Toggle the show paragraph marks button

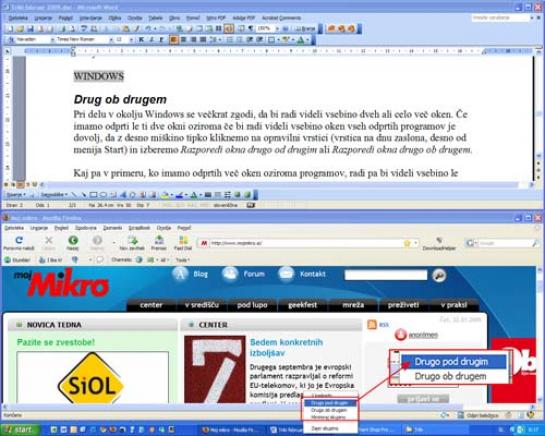(250, 29)
